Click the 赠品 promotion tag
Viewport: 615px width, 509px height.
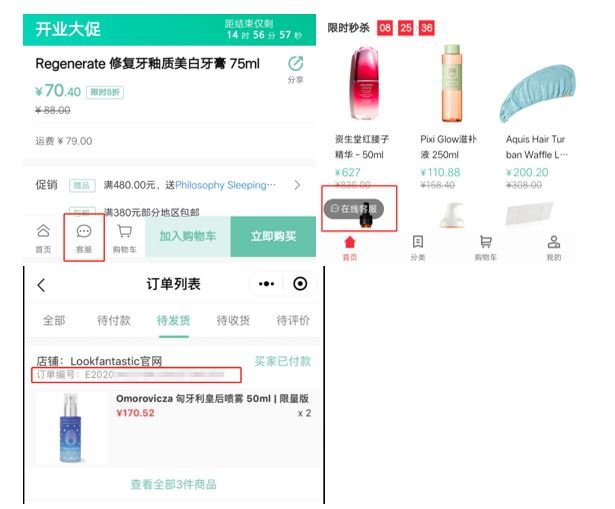tap(82, 185)
